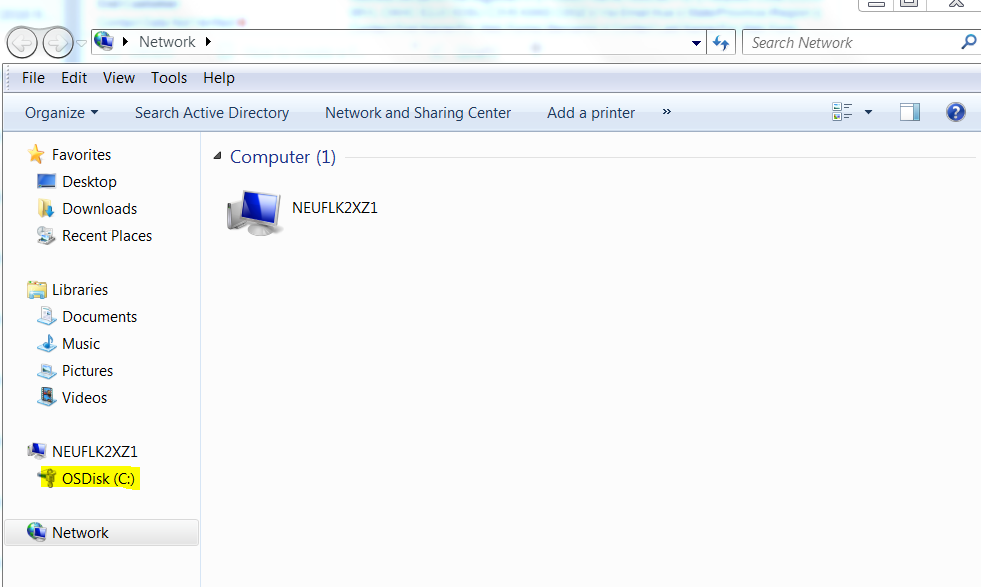Image resolution: width=981 pixels, height=587 pixels.
Task: Click the Videos filmstrip icon
Action: [46, 397]
